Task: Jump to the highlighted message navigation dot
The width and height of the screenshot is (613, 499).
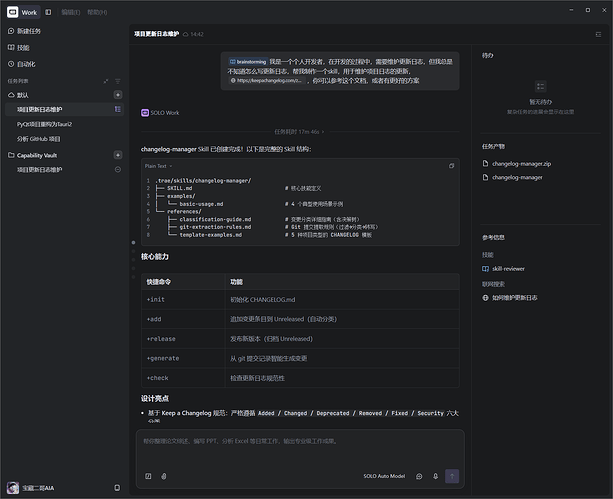Action: point(133,243)
